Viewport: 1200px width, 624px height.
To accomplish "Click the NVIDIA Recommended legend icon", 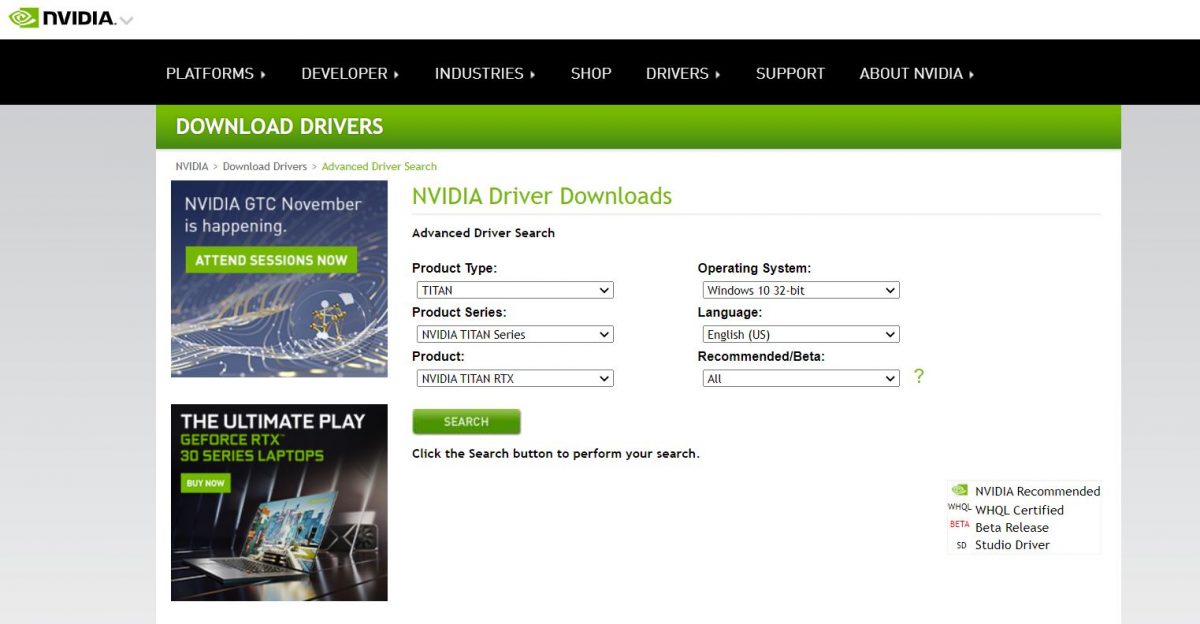I will (960, 491).
